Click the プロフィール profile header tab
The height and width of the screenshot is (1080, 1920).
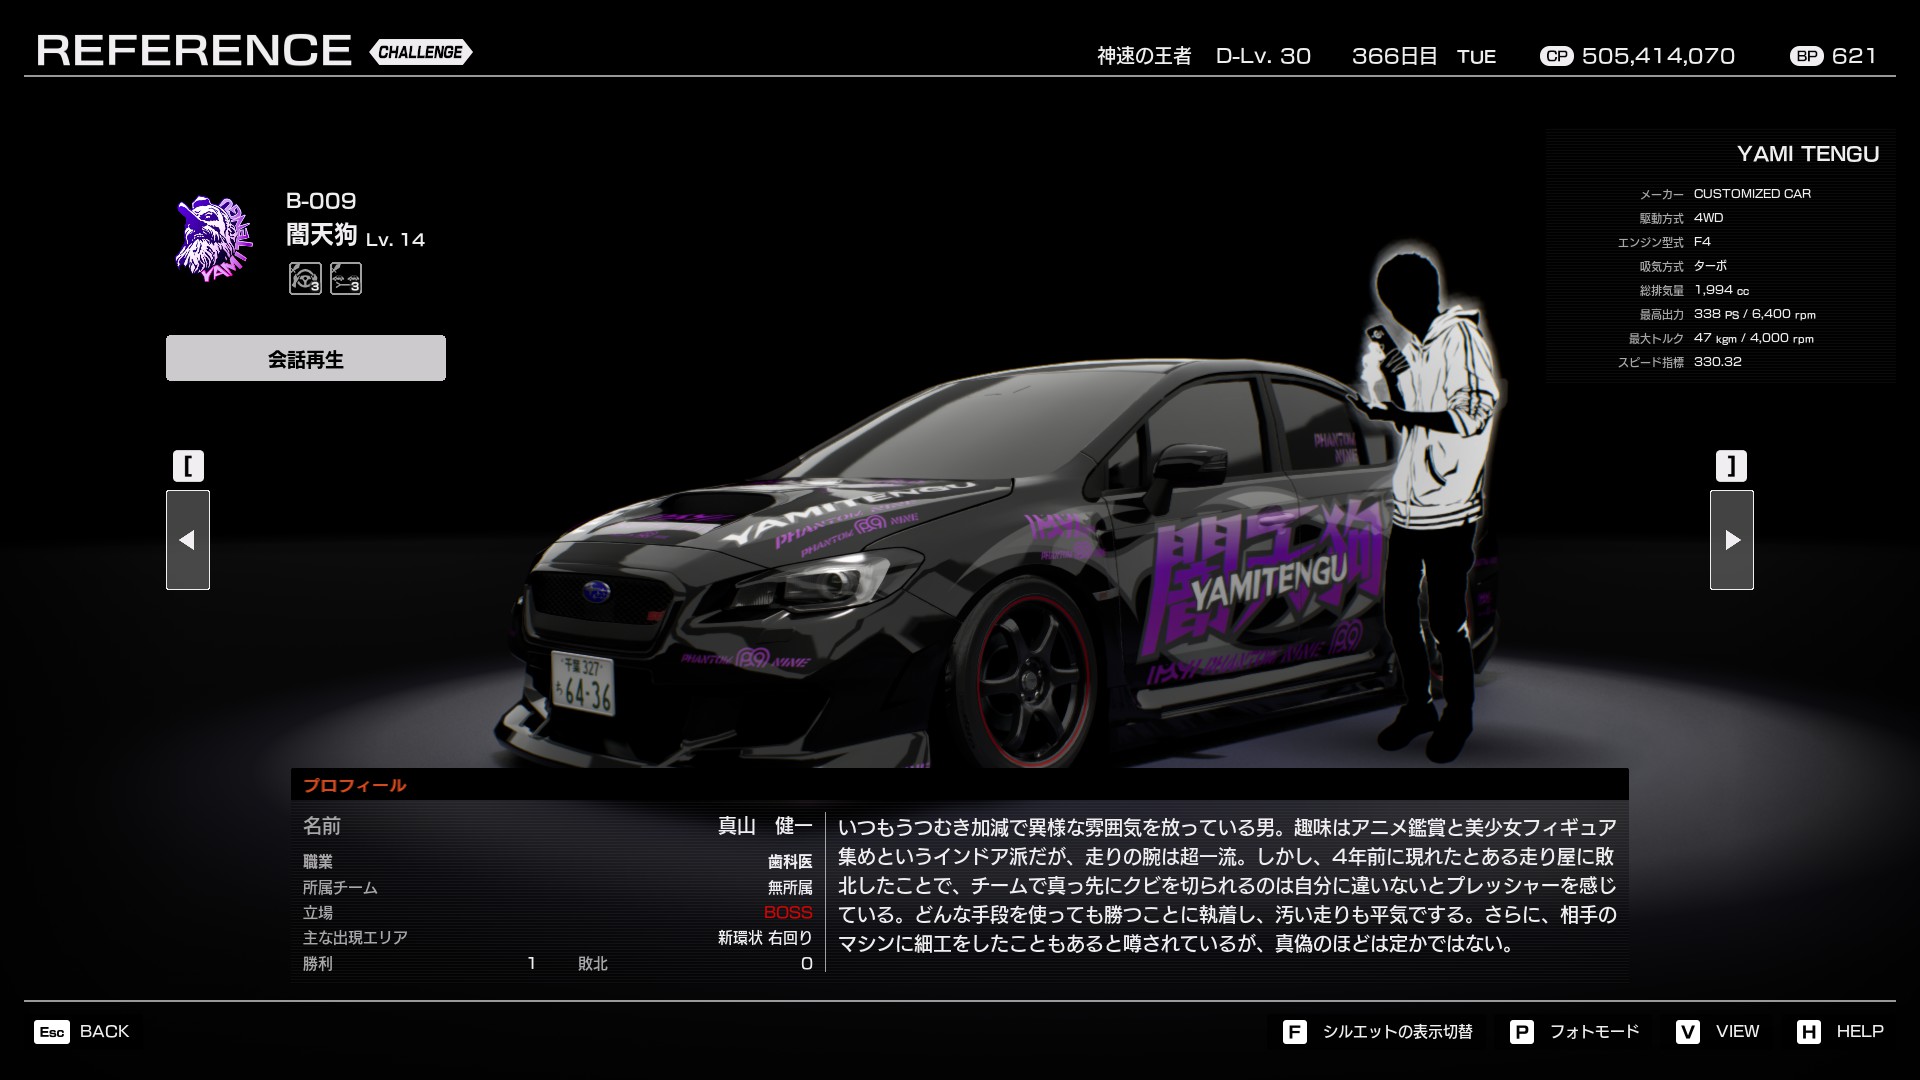click(x=354, y=785)
